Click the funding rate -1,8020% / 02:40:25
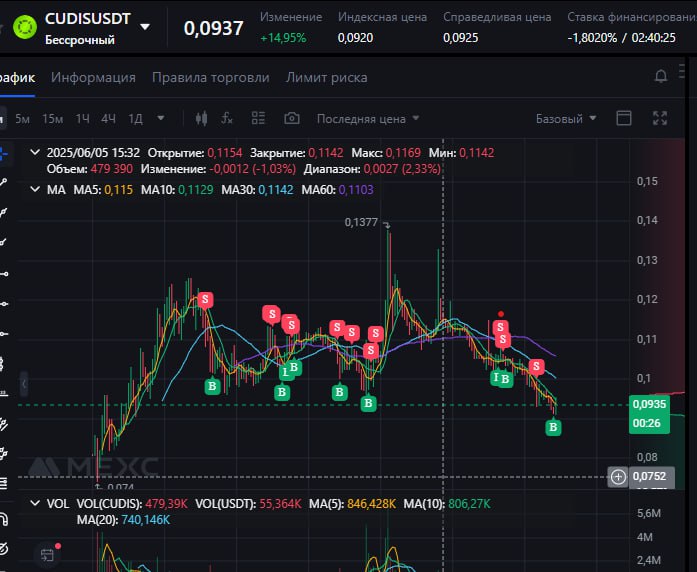The width and height of the screenshot is (697, 572). tap(621, 38)
